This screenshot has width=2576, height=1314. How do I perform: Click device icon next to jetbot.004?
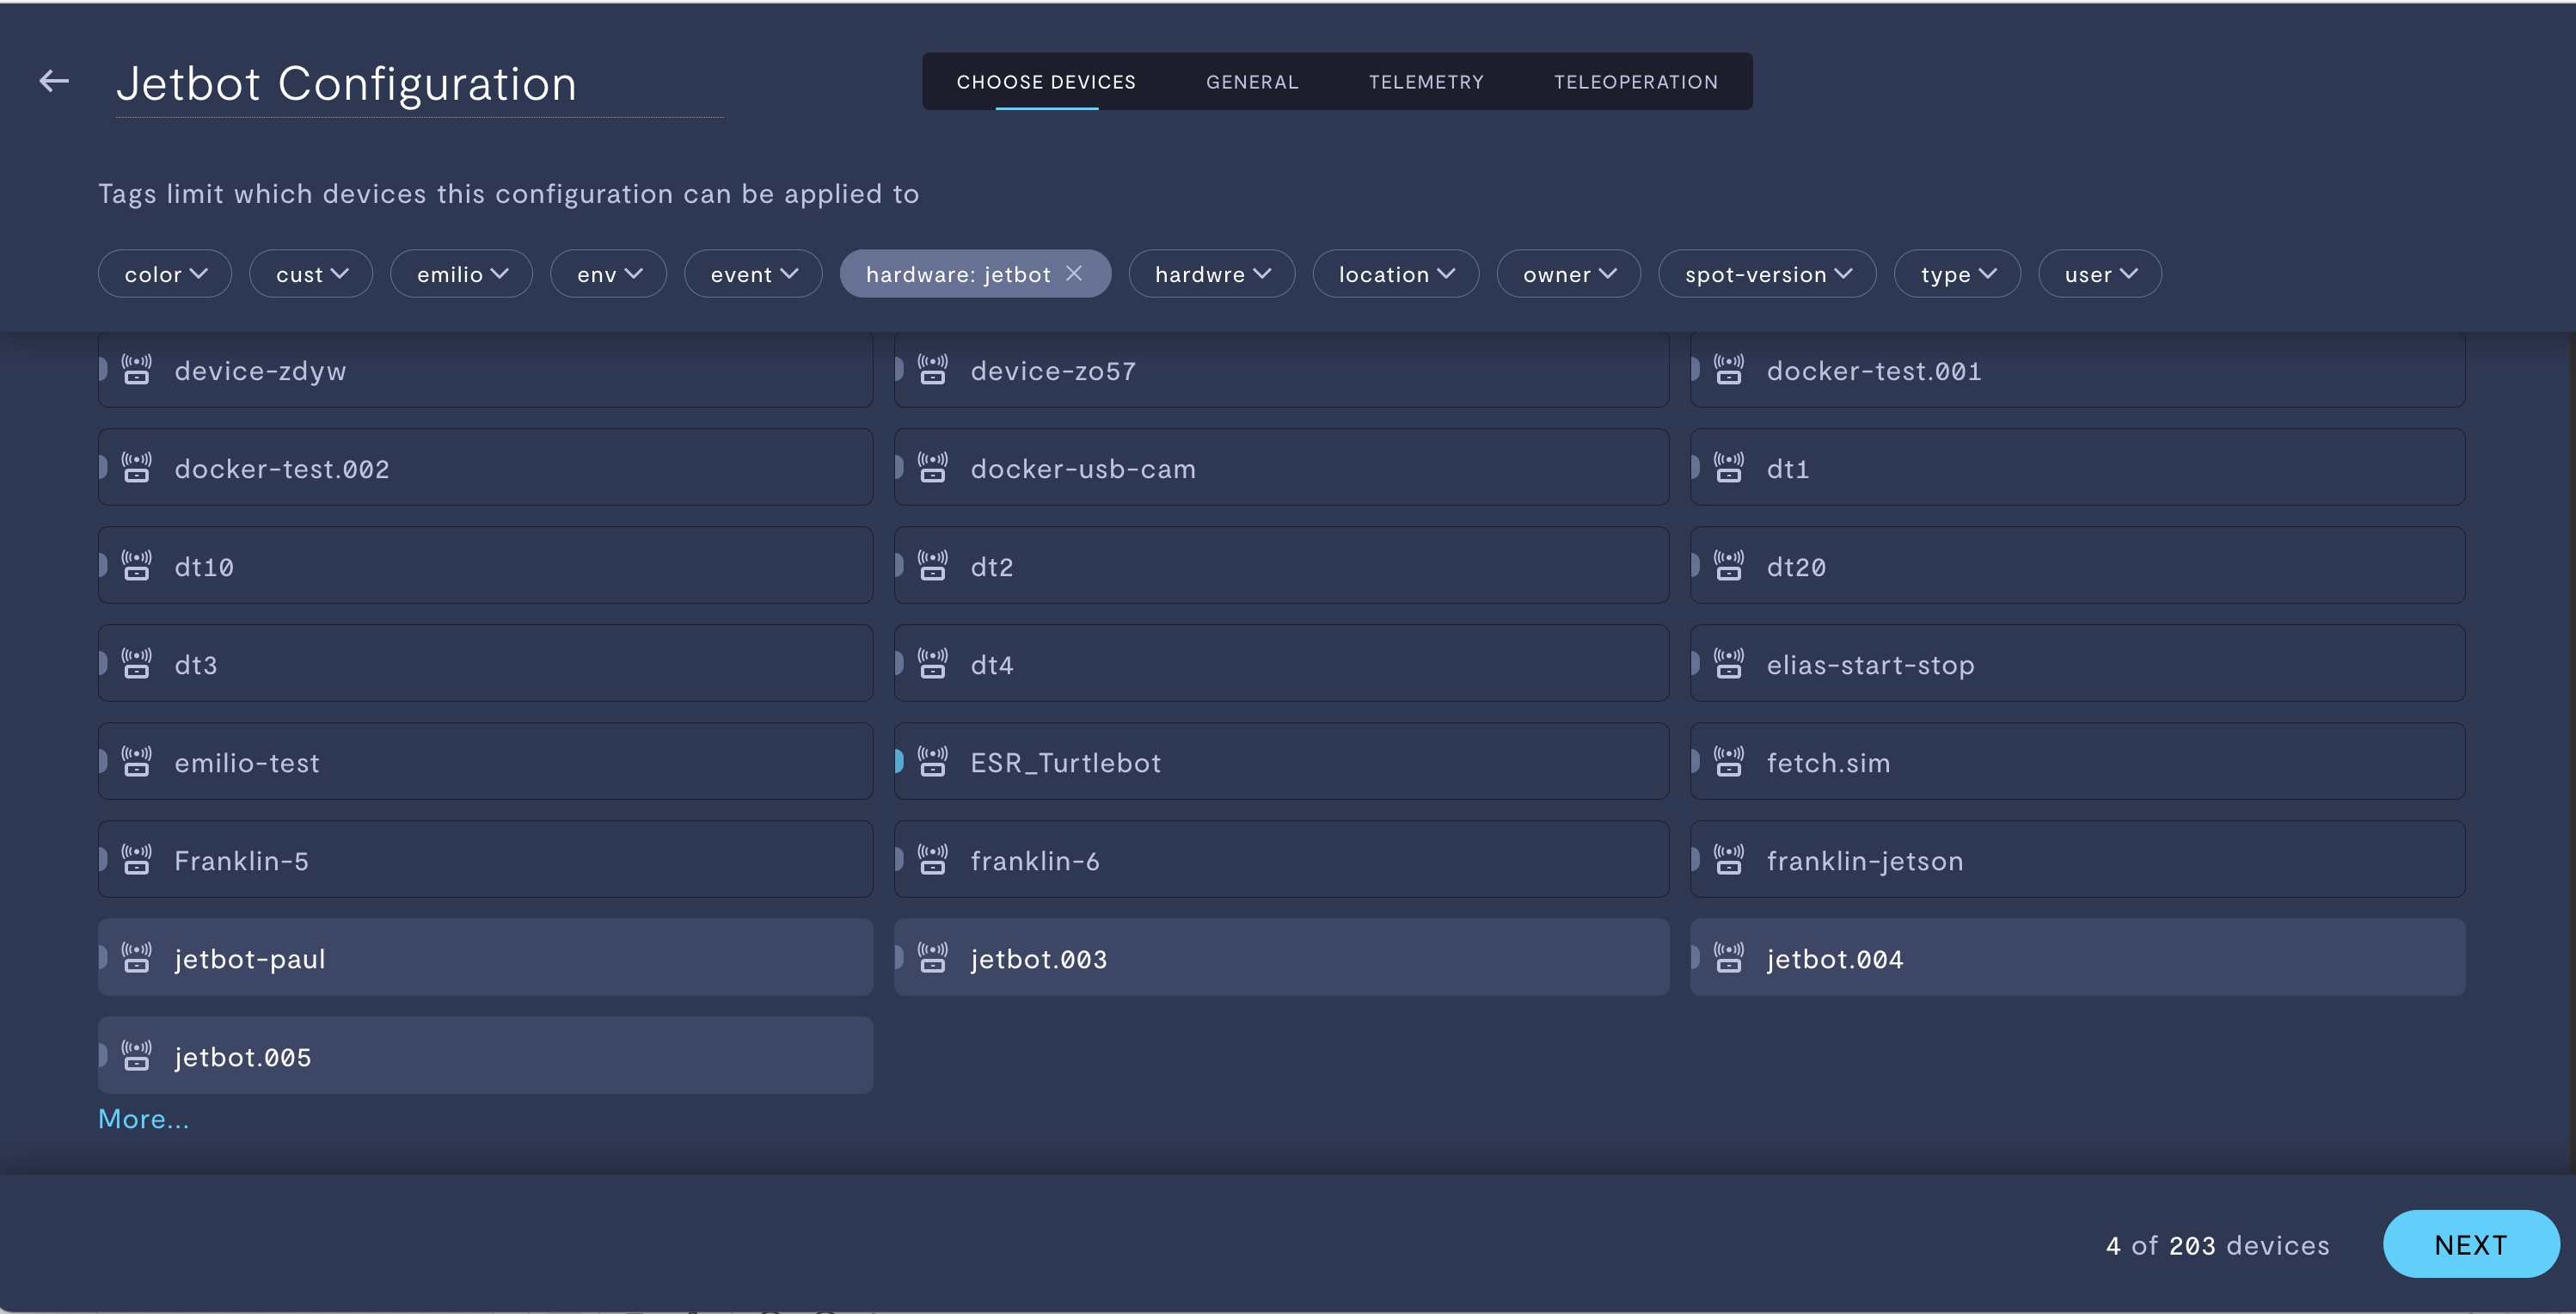pos(1728,957)
